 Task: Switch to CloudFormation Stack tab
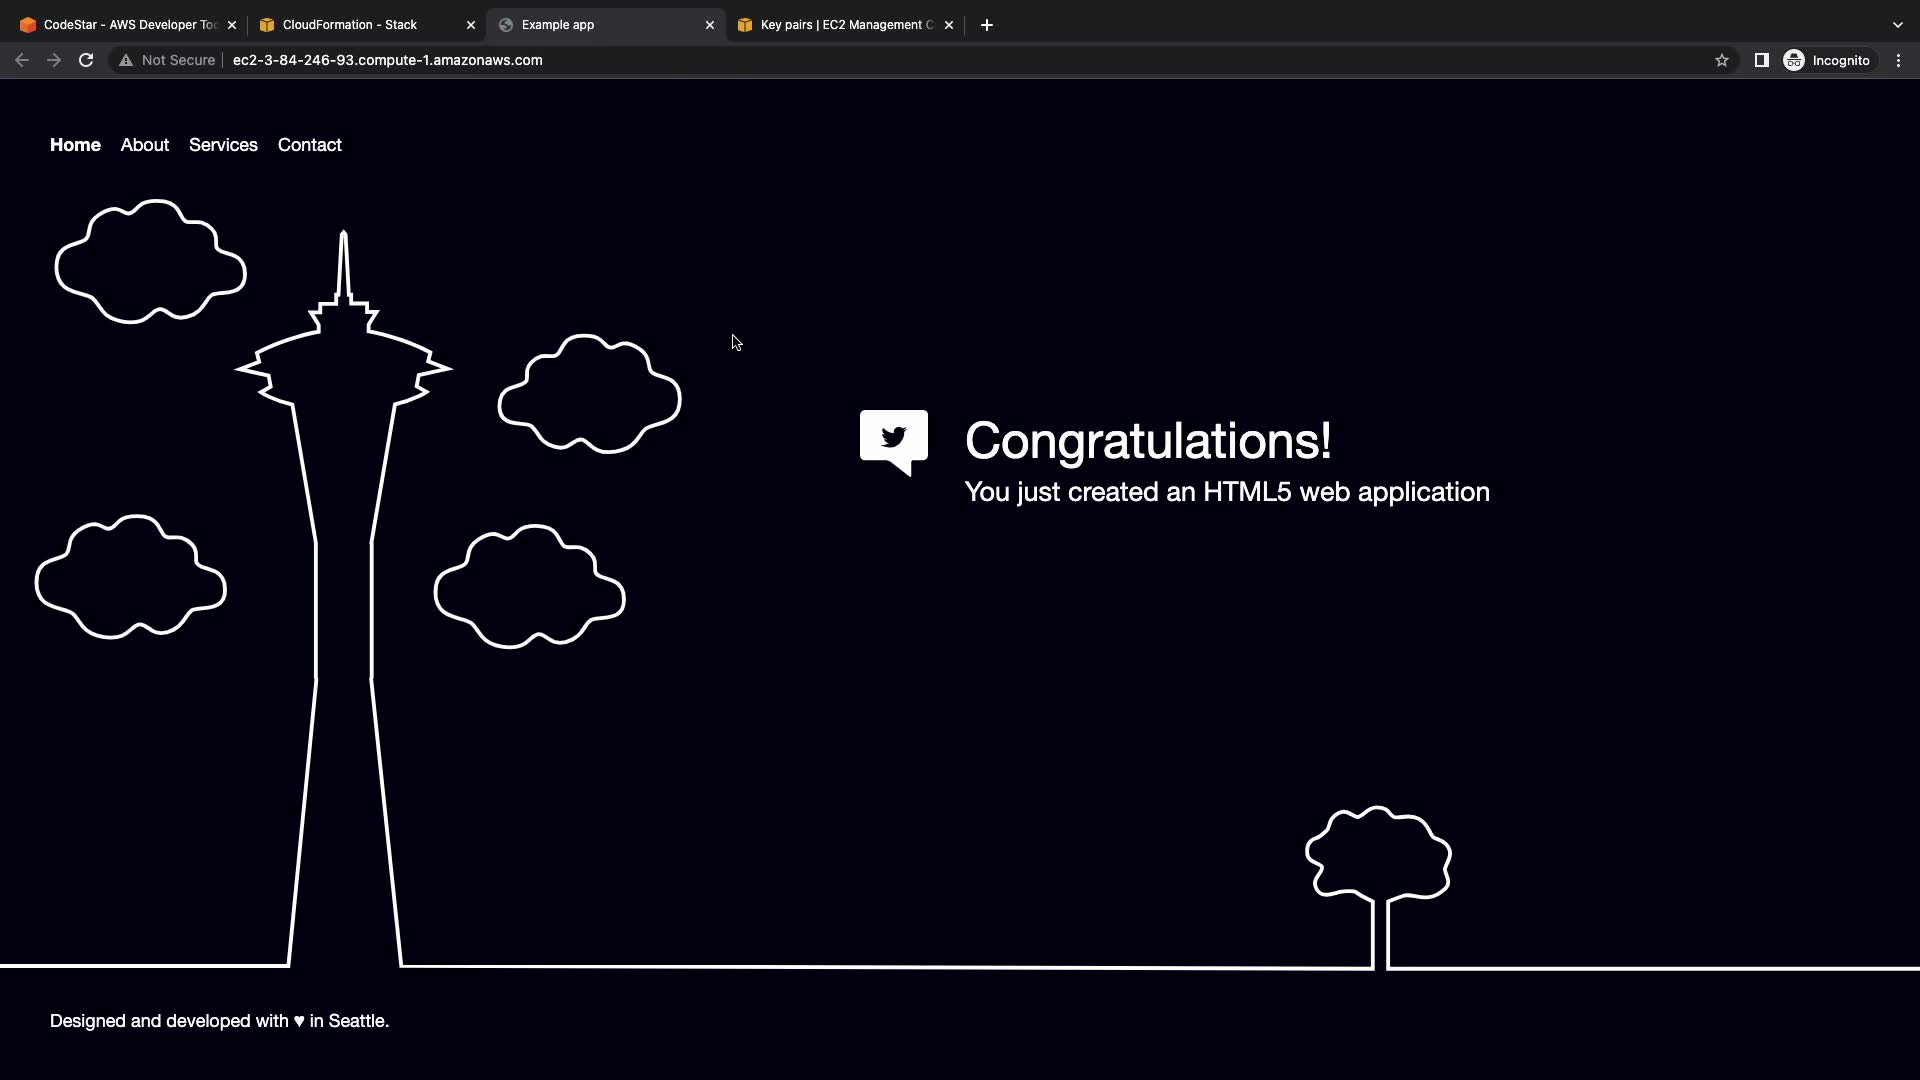click(x=350, y=25)
